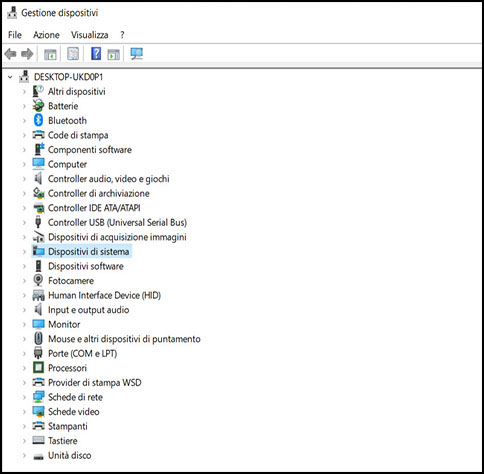Expand the Controller IDE ATA/ATAPI arrow
The width and height of the screenshot is (484, 474).
pyautogui.click(x=24, y=208)
